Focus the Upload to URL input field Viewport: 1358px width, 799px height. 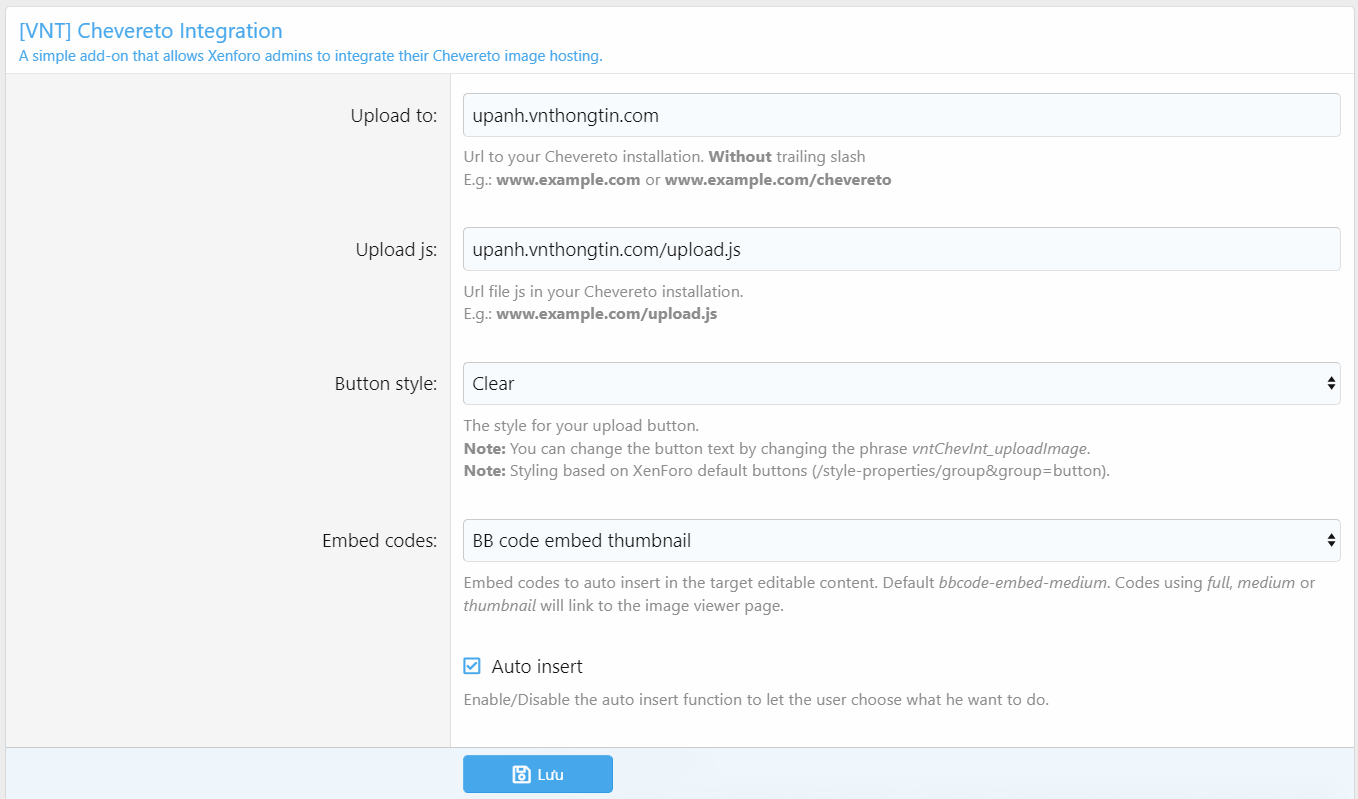tap(900, 115)
